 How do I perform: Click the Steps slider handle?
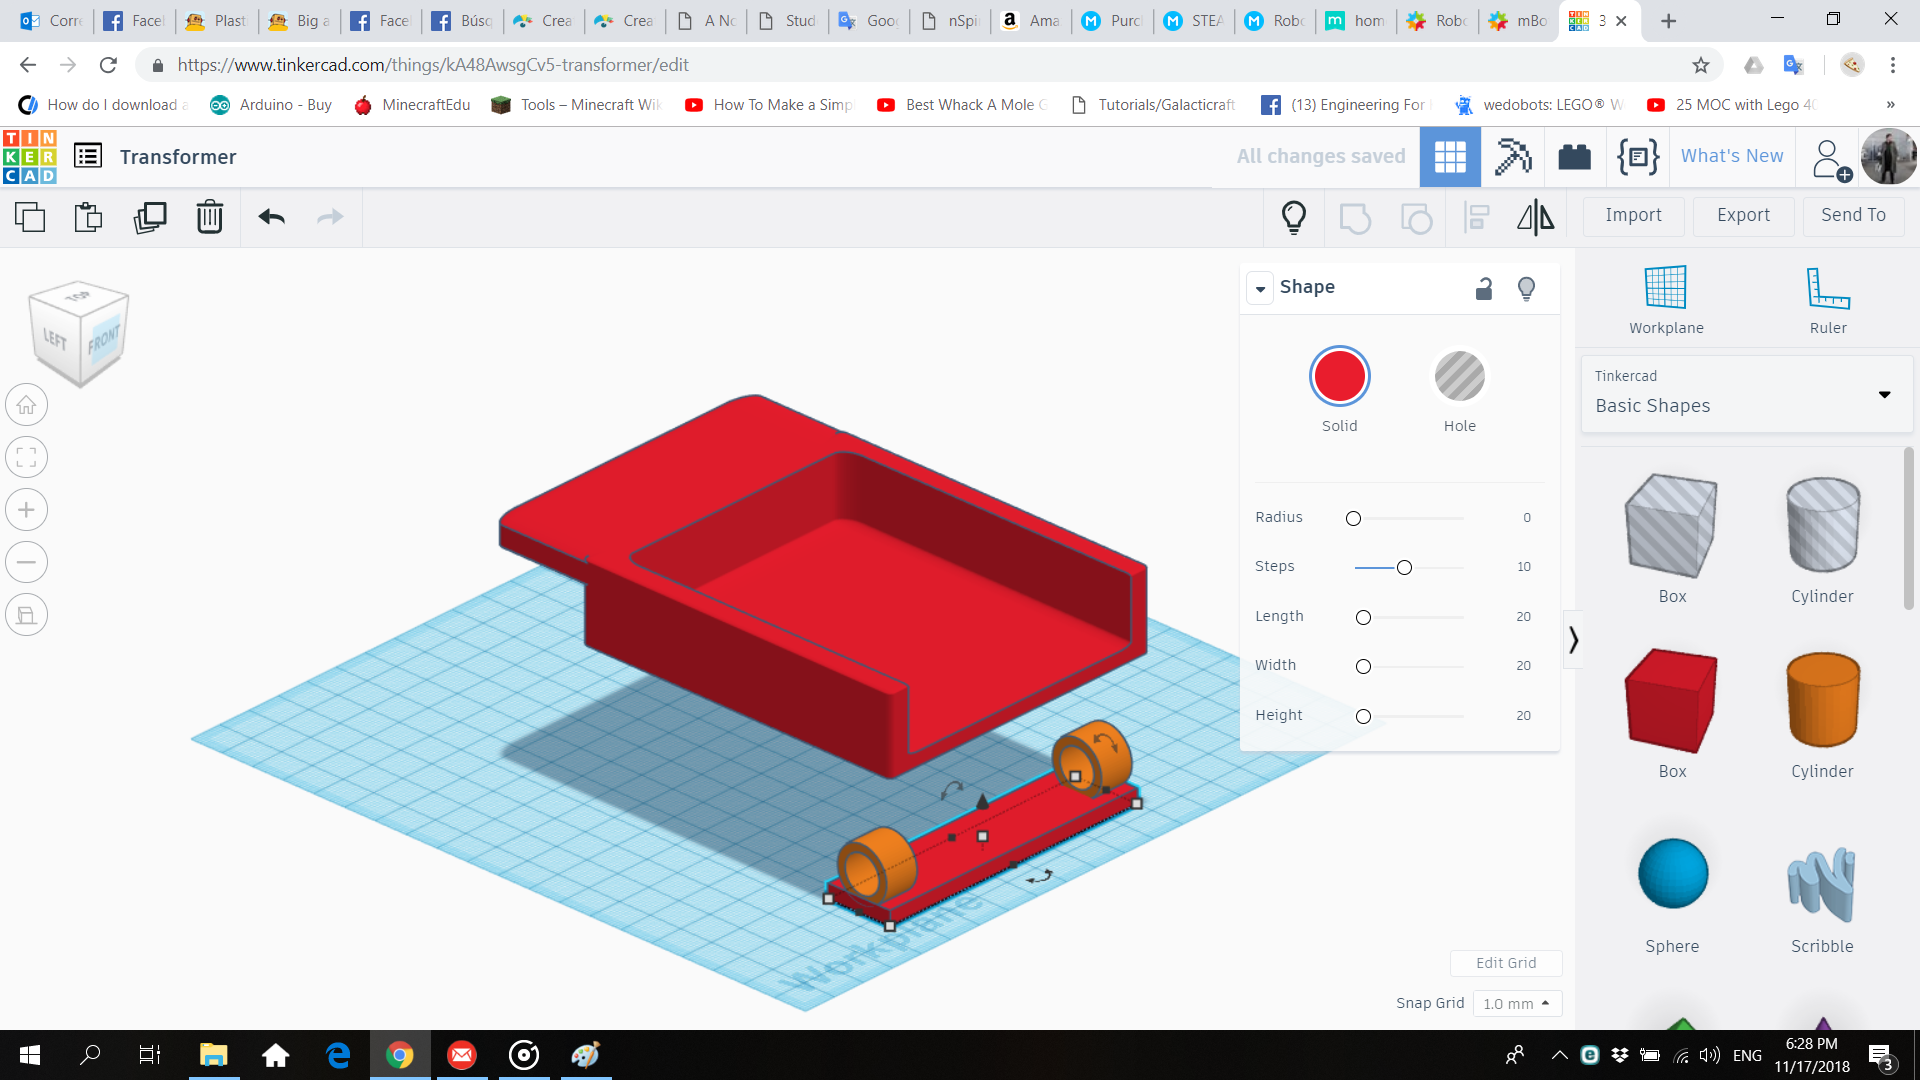click(1404, 568)
